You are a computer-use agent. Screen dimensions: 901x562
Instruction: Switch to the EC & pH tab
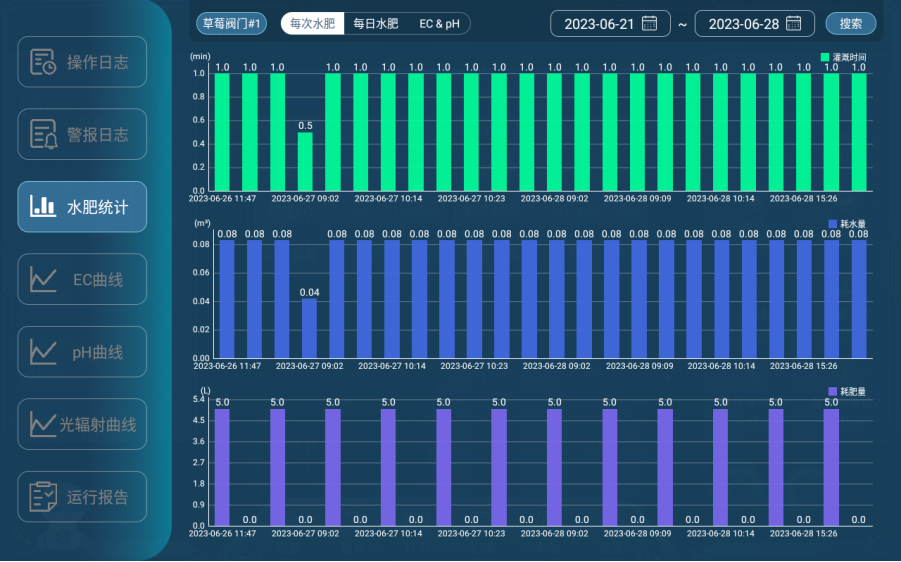439,24
